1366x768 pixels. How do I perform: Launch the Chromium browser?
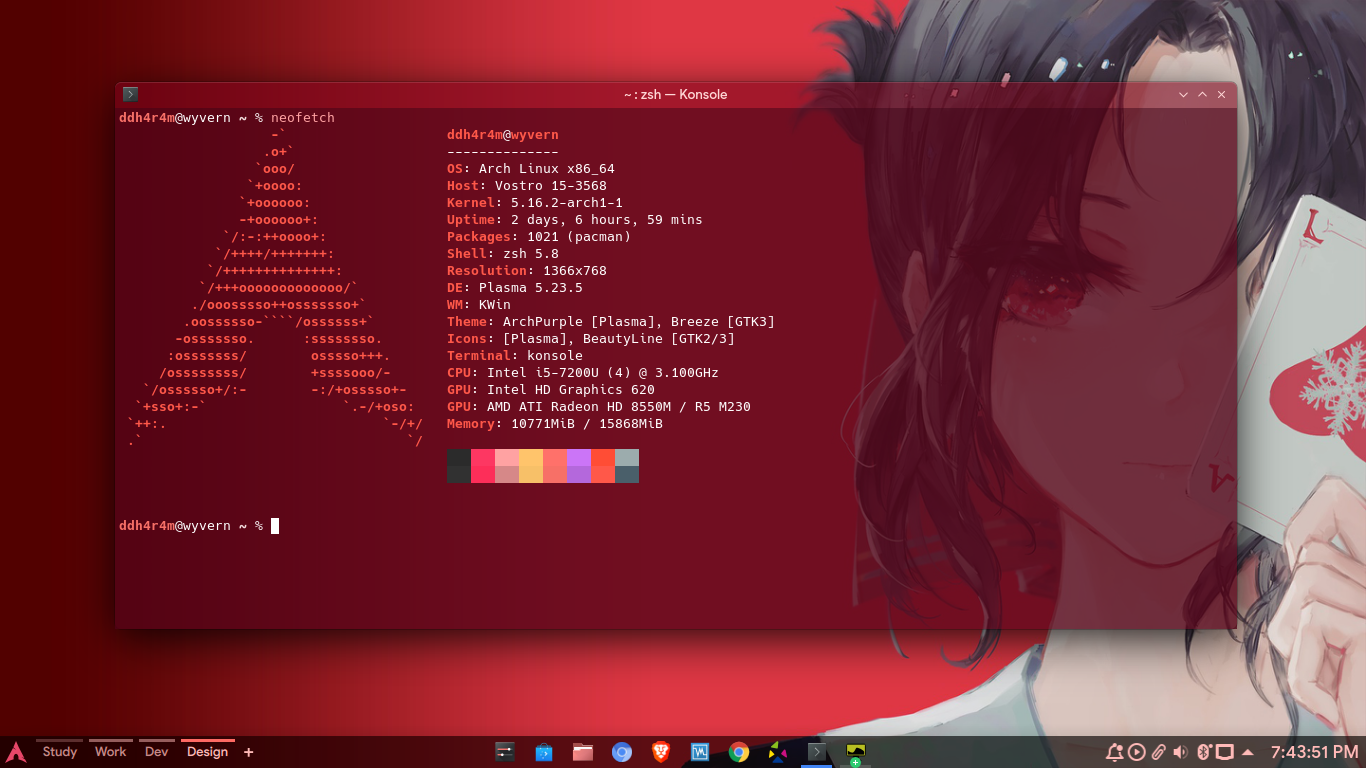pos(622,752)
